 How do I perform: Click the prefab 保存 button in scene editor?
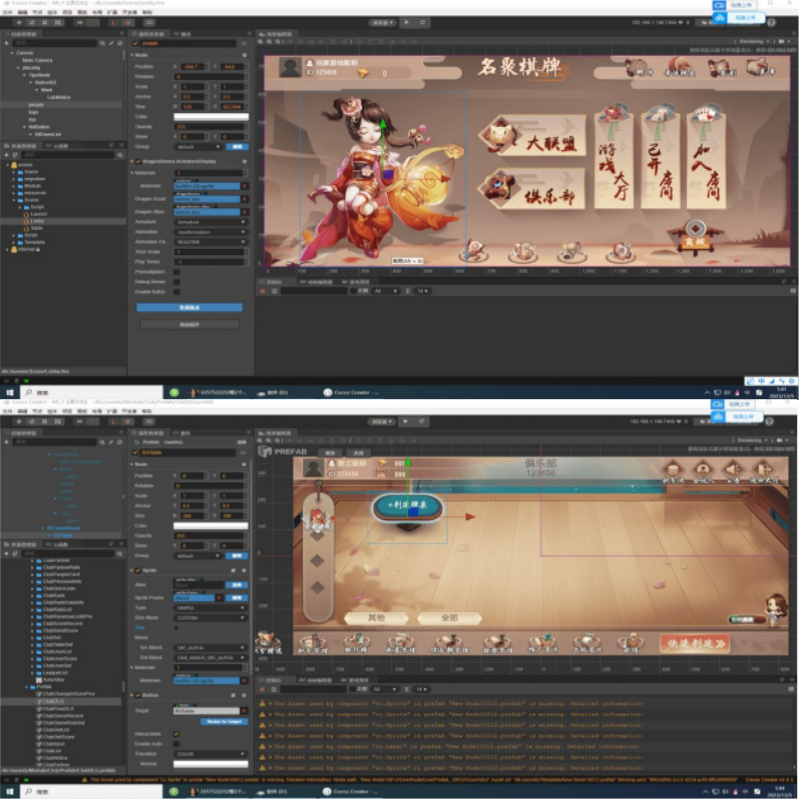pyautogui.click(x=330, y=453)
